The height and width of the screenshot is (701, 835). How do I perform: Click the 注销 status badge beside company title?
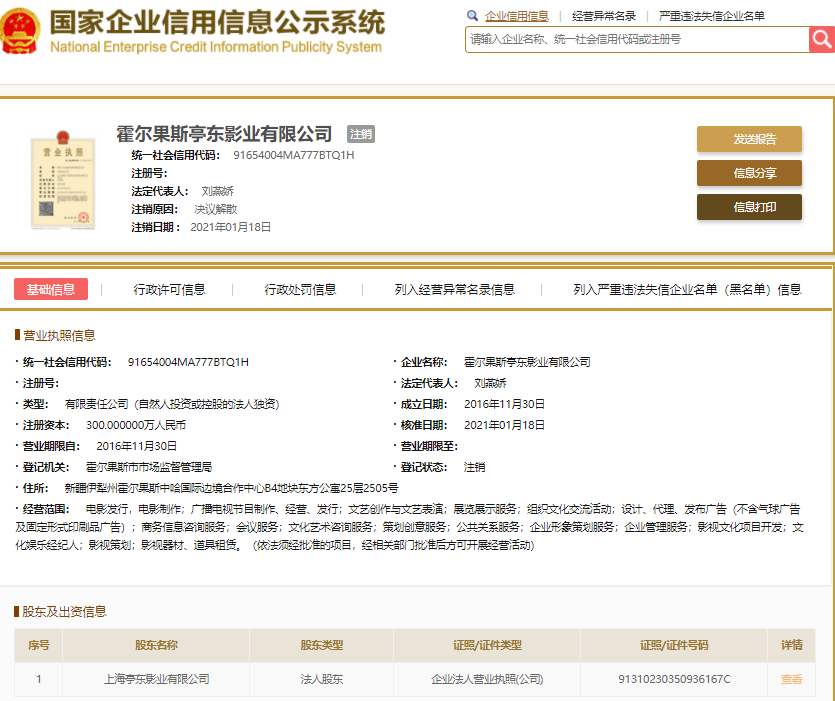(360, 134)
